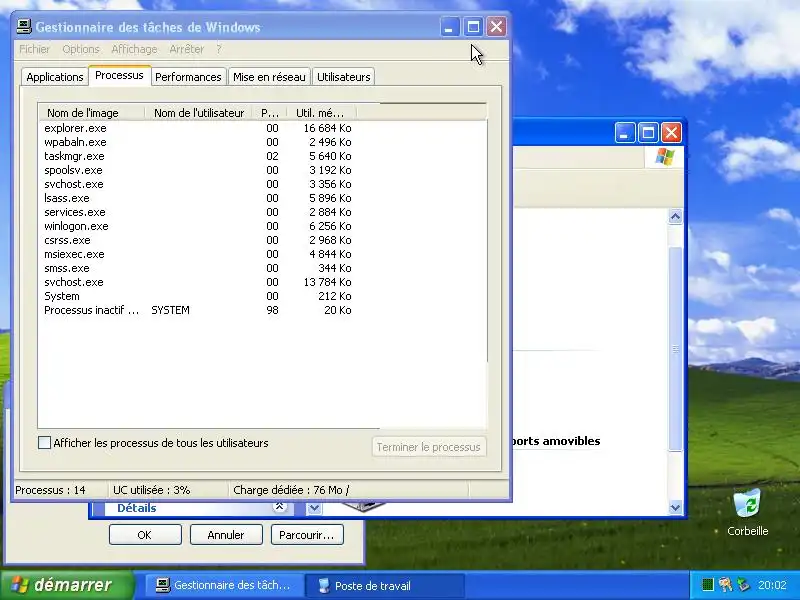Click scroll down arrow in Poste de travail
Screen dimensions: 800x600
[x=675, y=508]
